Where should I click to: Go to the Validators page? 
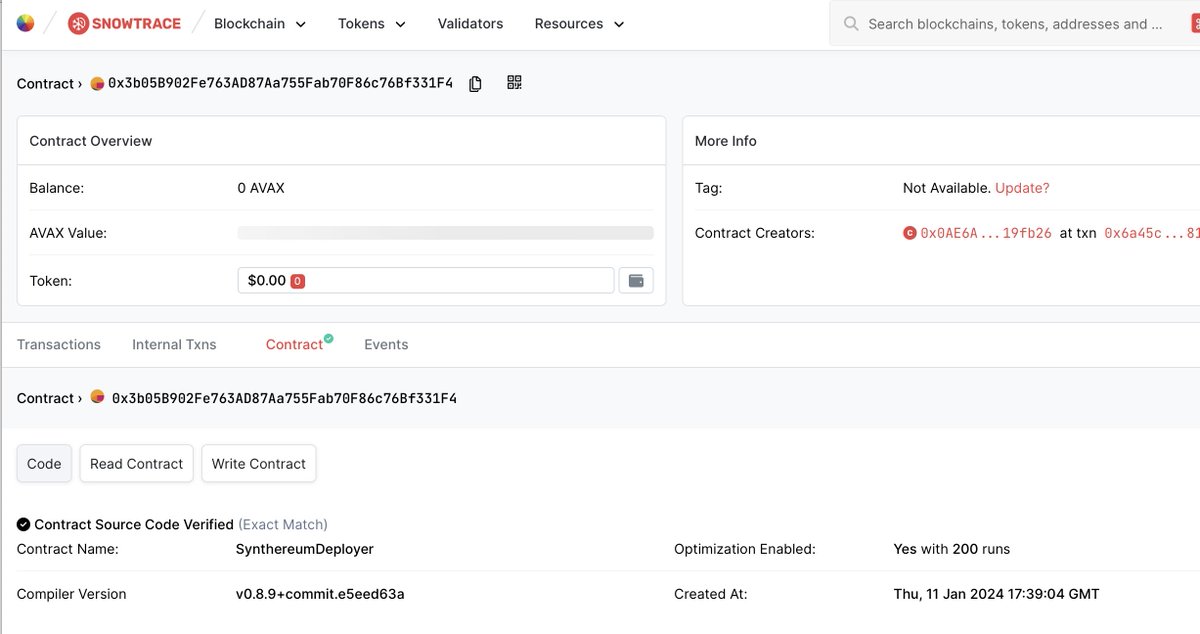point(470,23)
